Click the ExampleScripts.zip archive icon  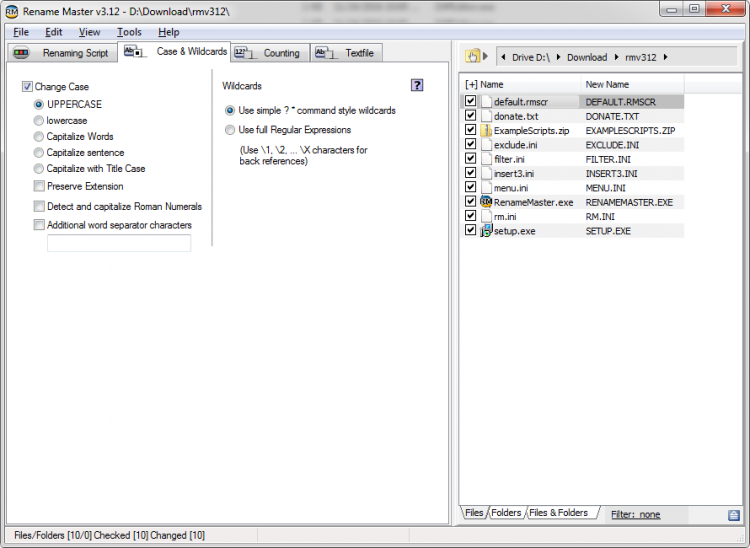click(486, 130)
